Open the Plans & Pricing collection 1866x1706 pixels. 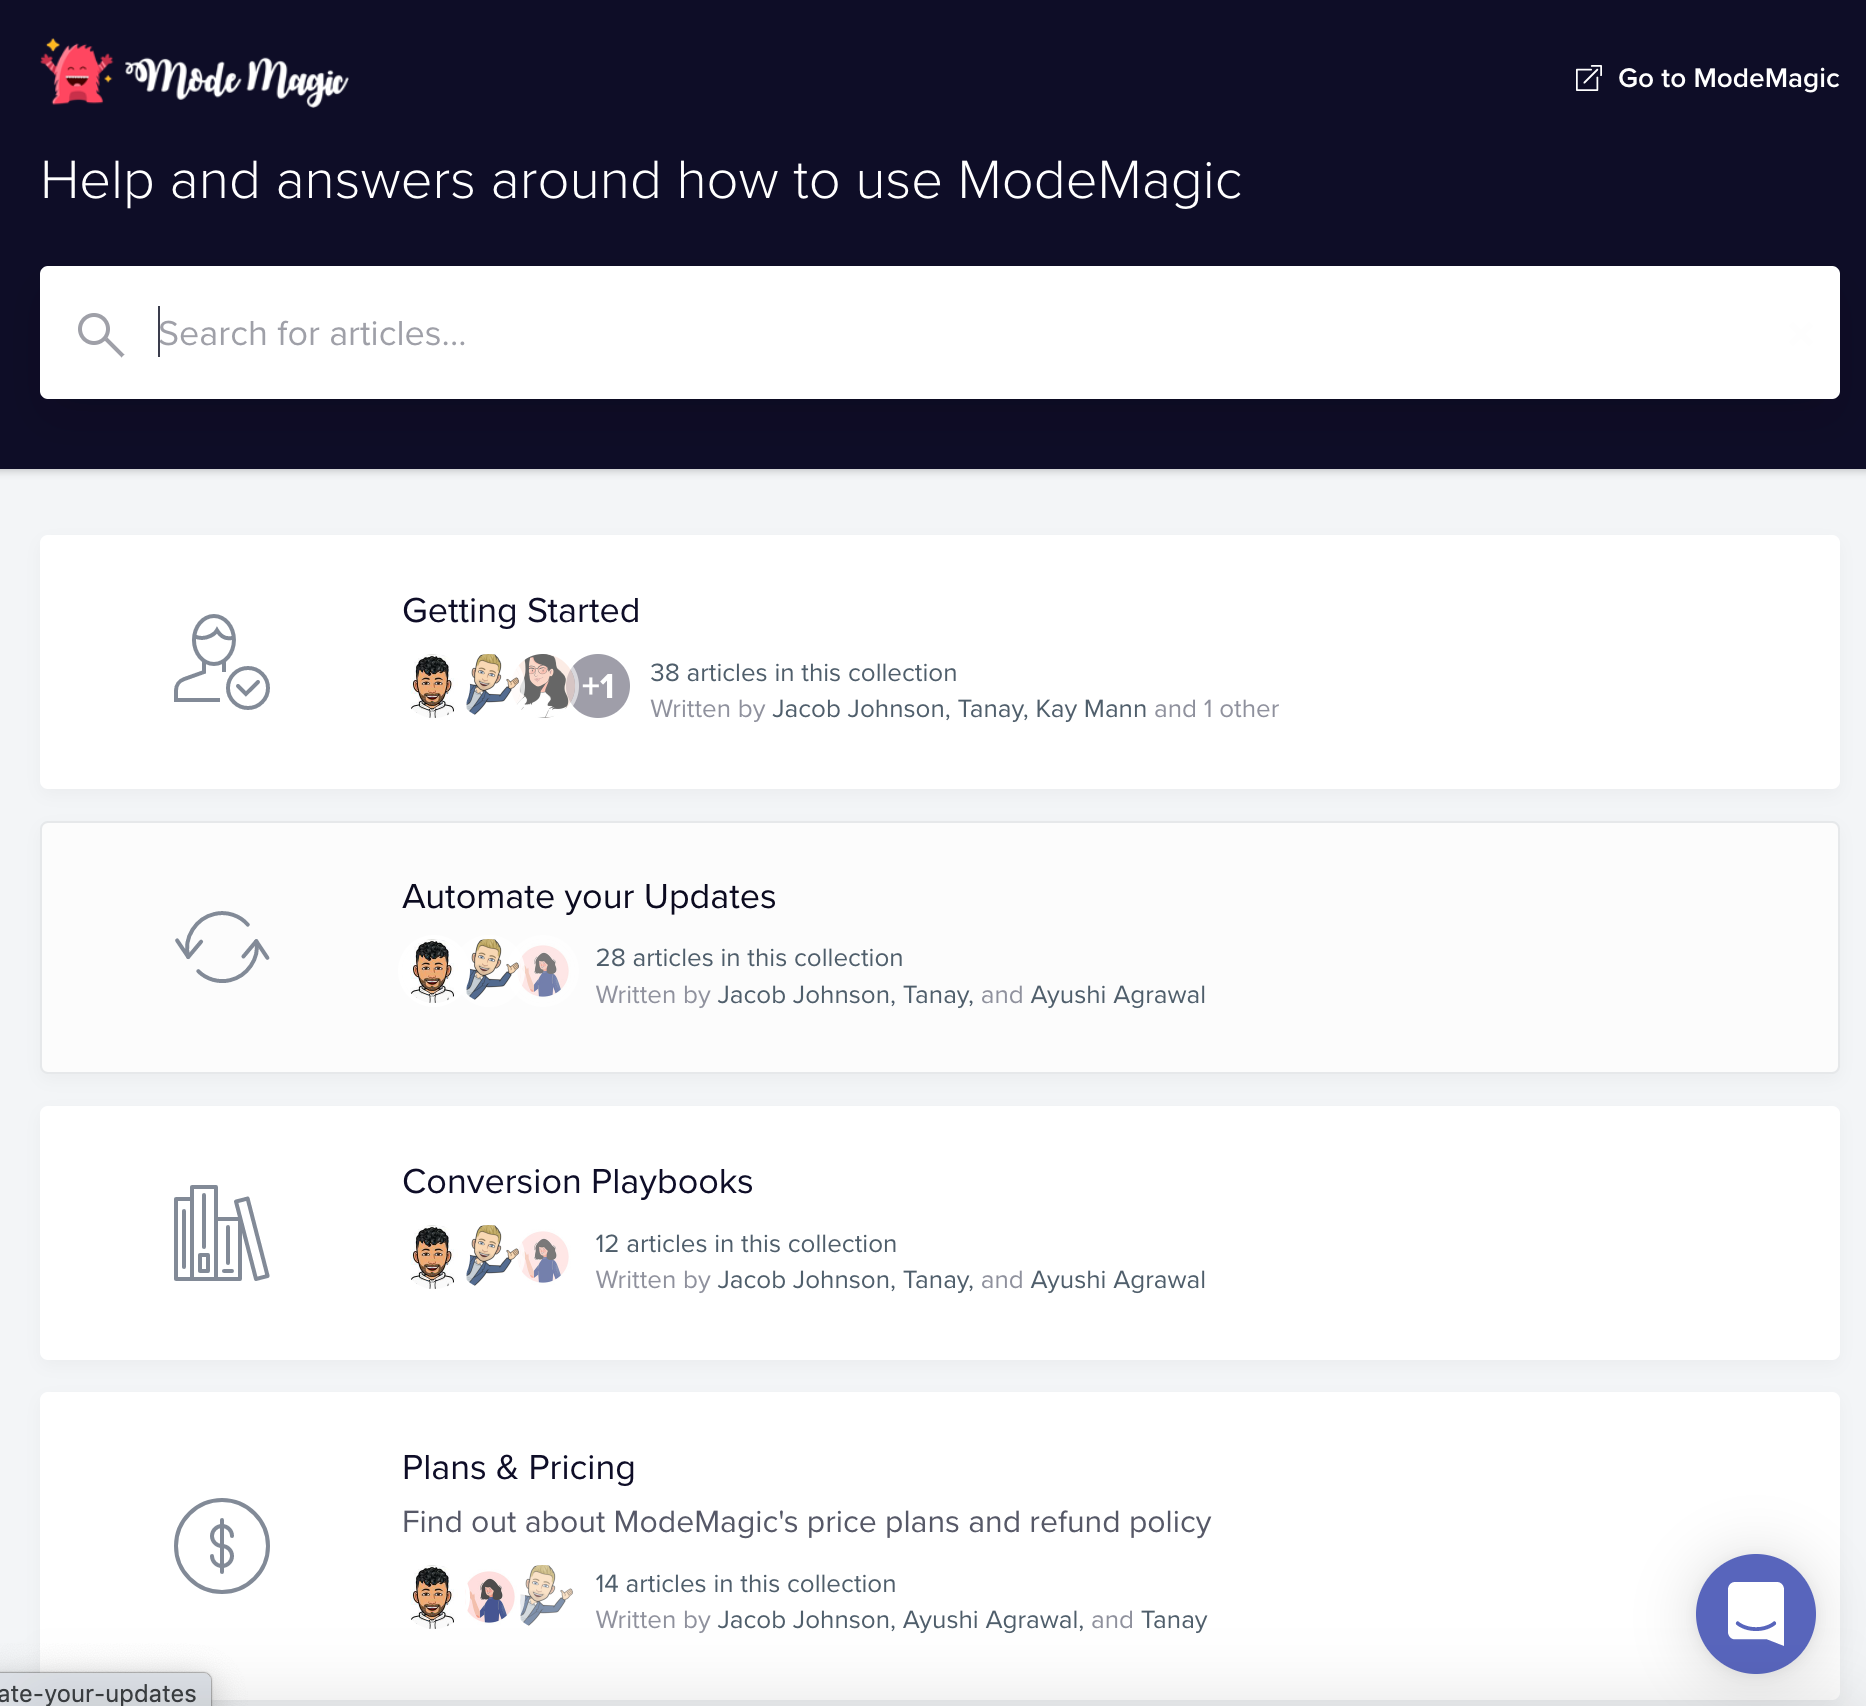pyautogui.click(x=940, y=1545)
